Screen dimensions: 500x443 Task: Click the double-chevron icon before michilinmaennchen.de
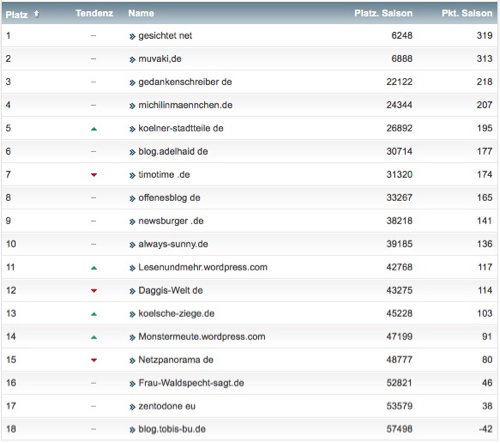(x=132, y=106)
